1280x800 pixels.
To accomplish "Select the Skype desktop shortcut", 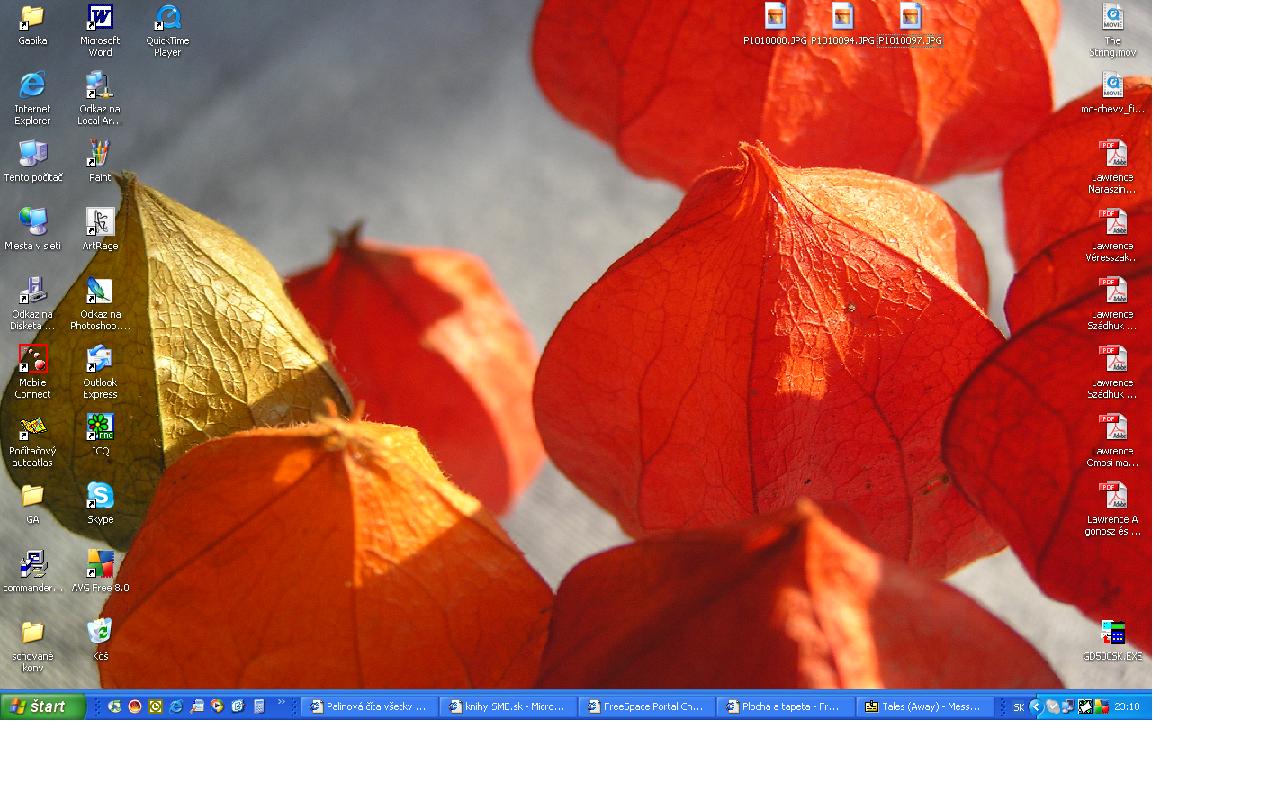I will pyautogui.click(x=100, y=496).
